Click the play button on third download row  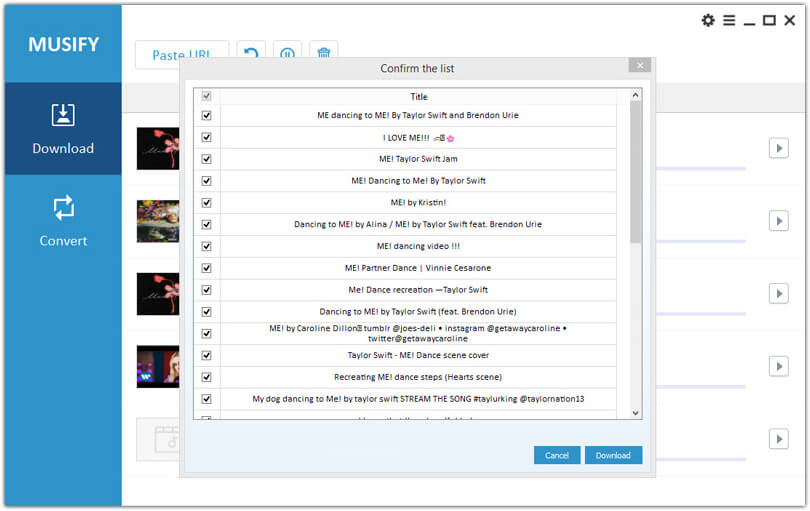coord(778,293)
